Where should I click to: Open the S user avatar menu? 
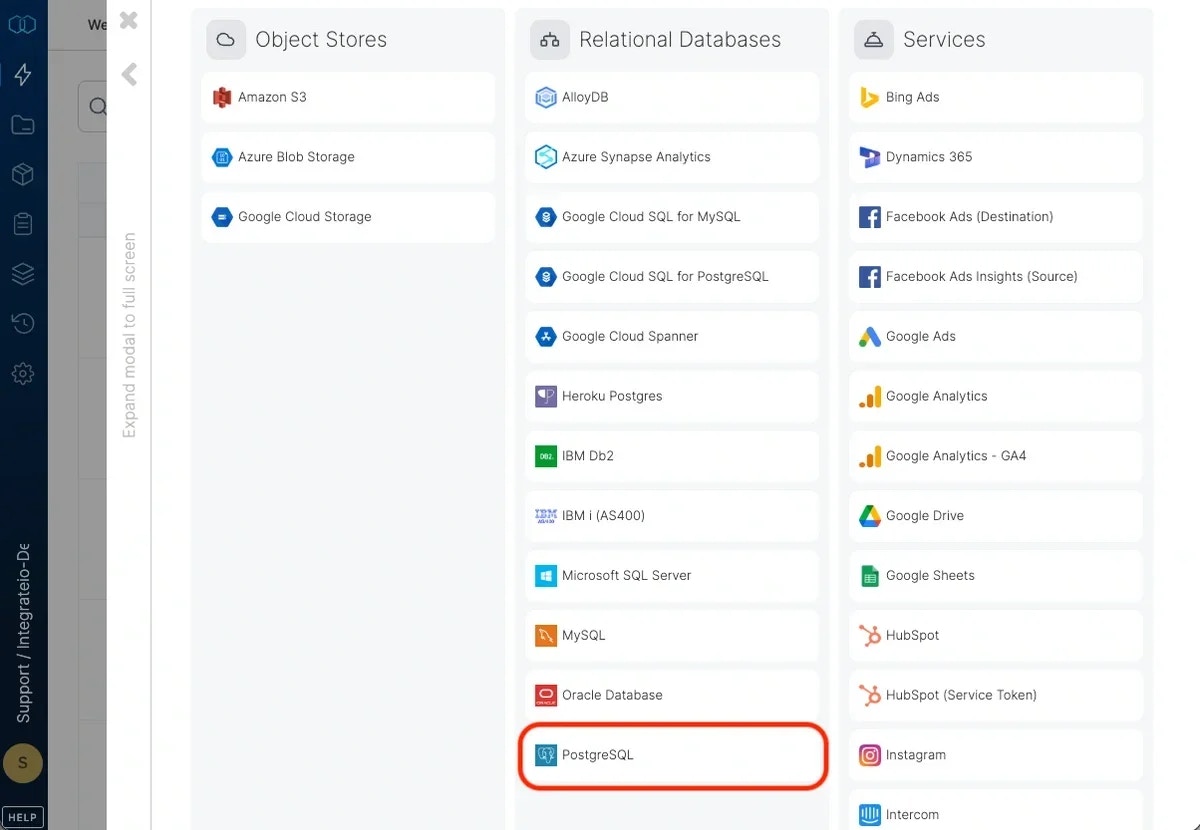(22, 763)
